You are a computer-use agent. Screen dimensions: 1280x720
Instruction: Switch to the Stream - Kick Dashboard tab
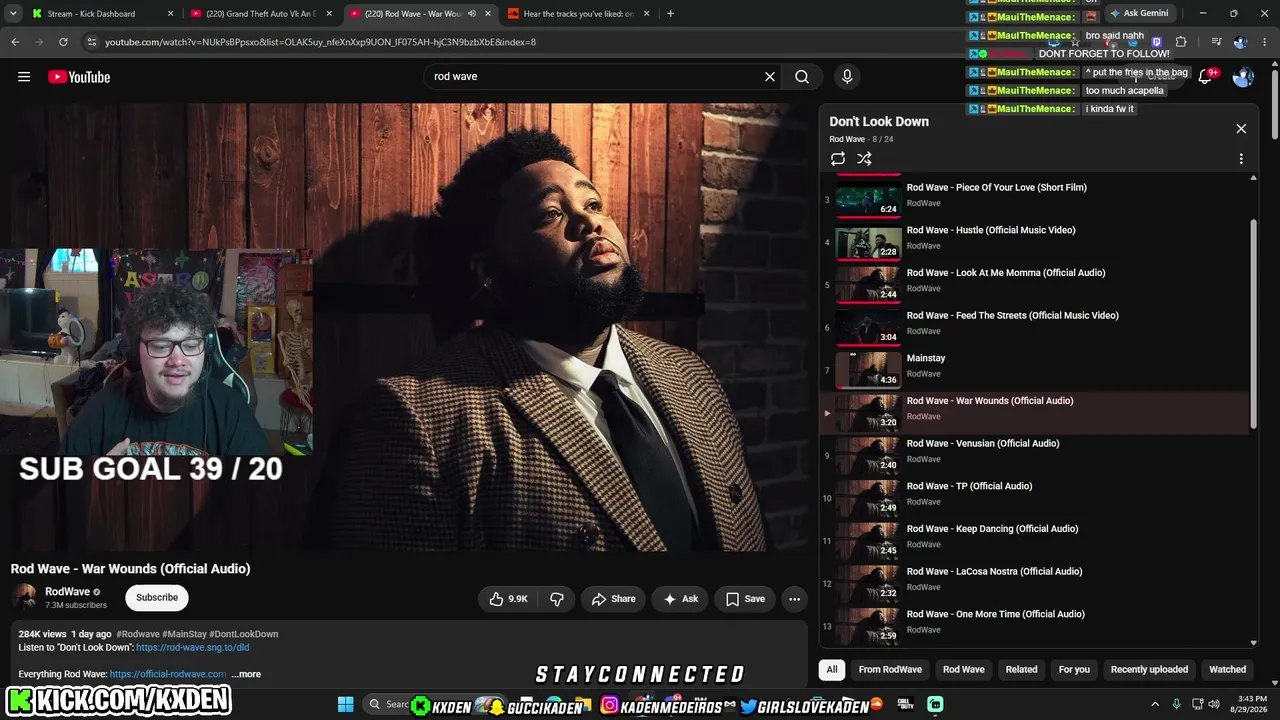102,14
